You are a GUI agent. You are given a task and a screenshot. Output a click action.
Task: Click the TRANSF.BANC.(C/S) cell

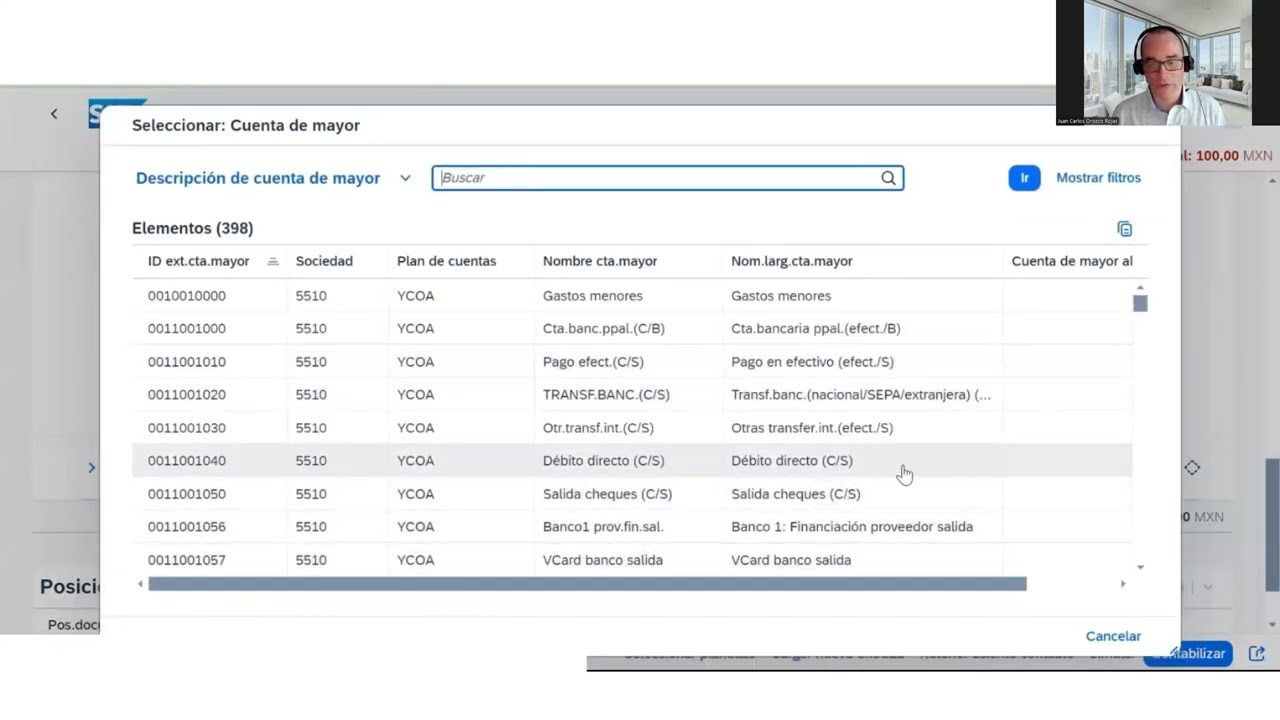pos(606,395)
